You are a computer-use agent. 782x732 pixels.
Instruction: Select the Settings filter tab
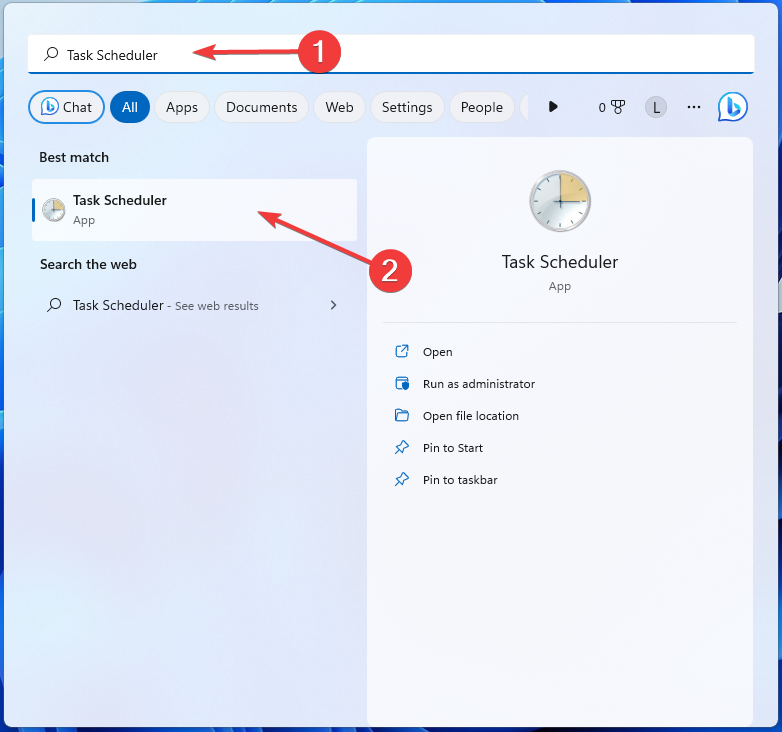pyautogui.click(x=407, y=107)
